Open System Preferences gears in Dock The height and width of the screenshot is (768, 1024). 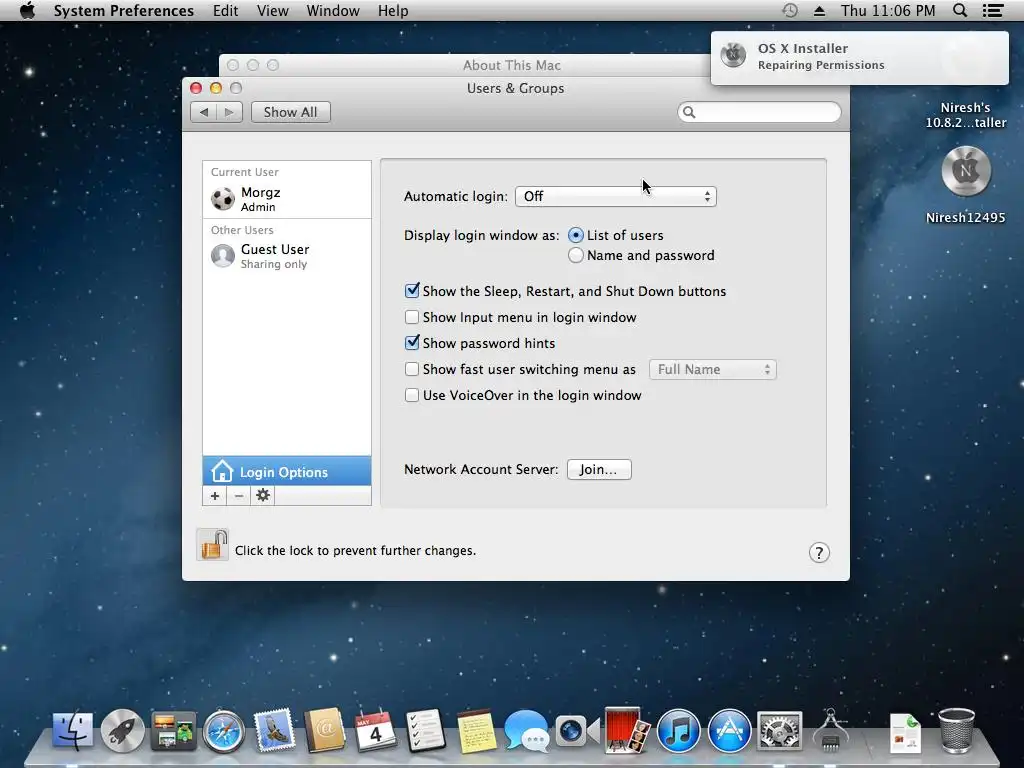pyautogui.click(x=780, y=731)
